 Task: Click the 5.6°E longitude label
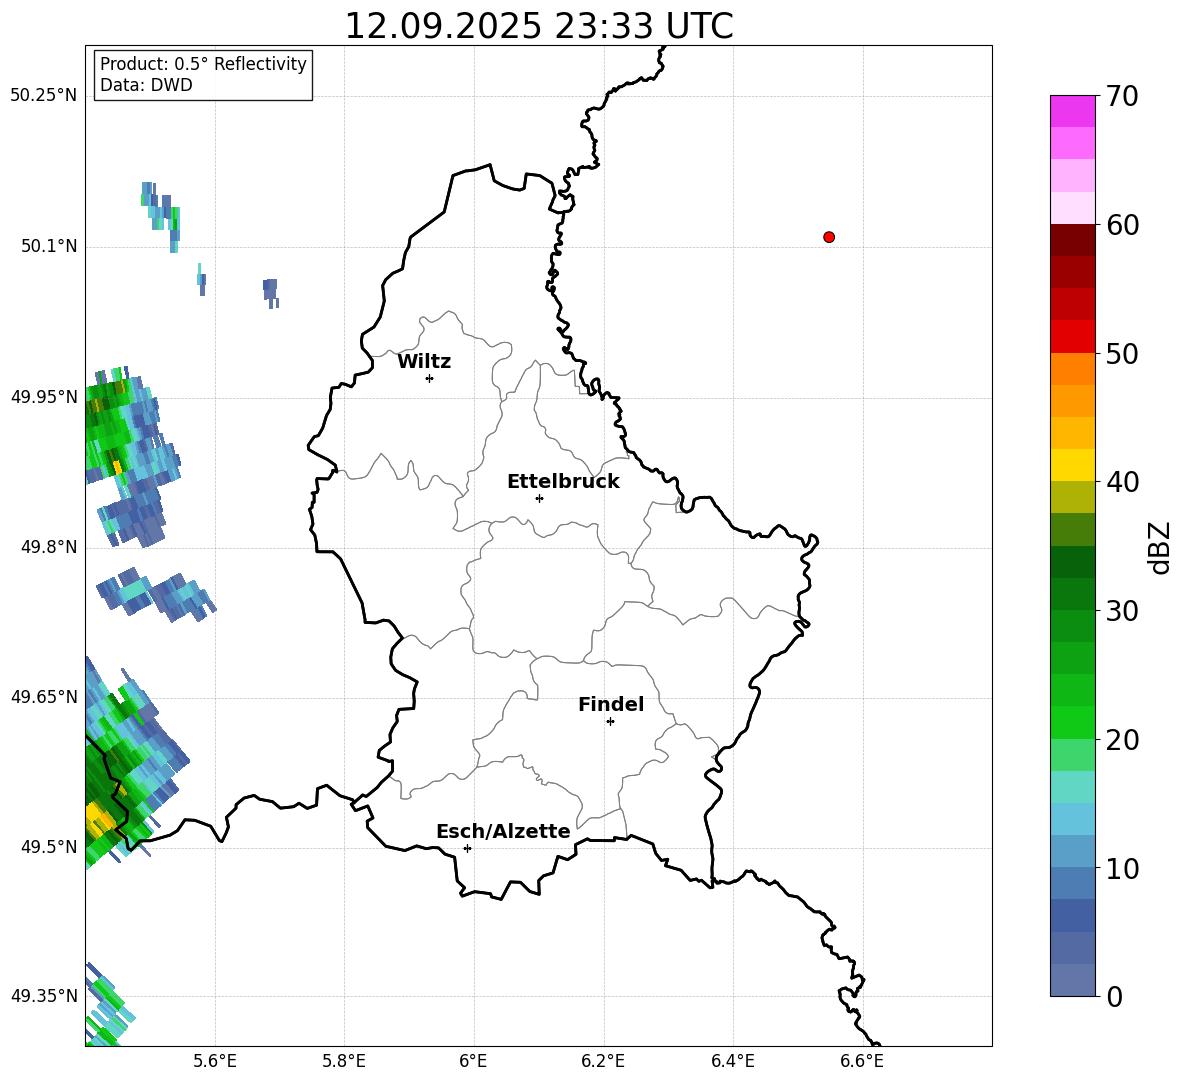[215, 1061]
